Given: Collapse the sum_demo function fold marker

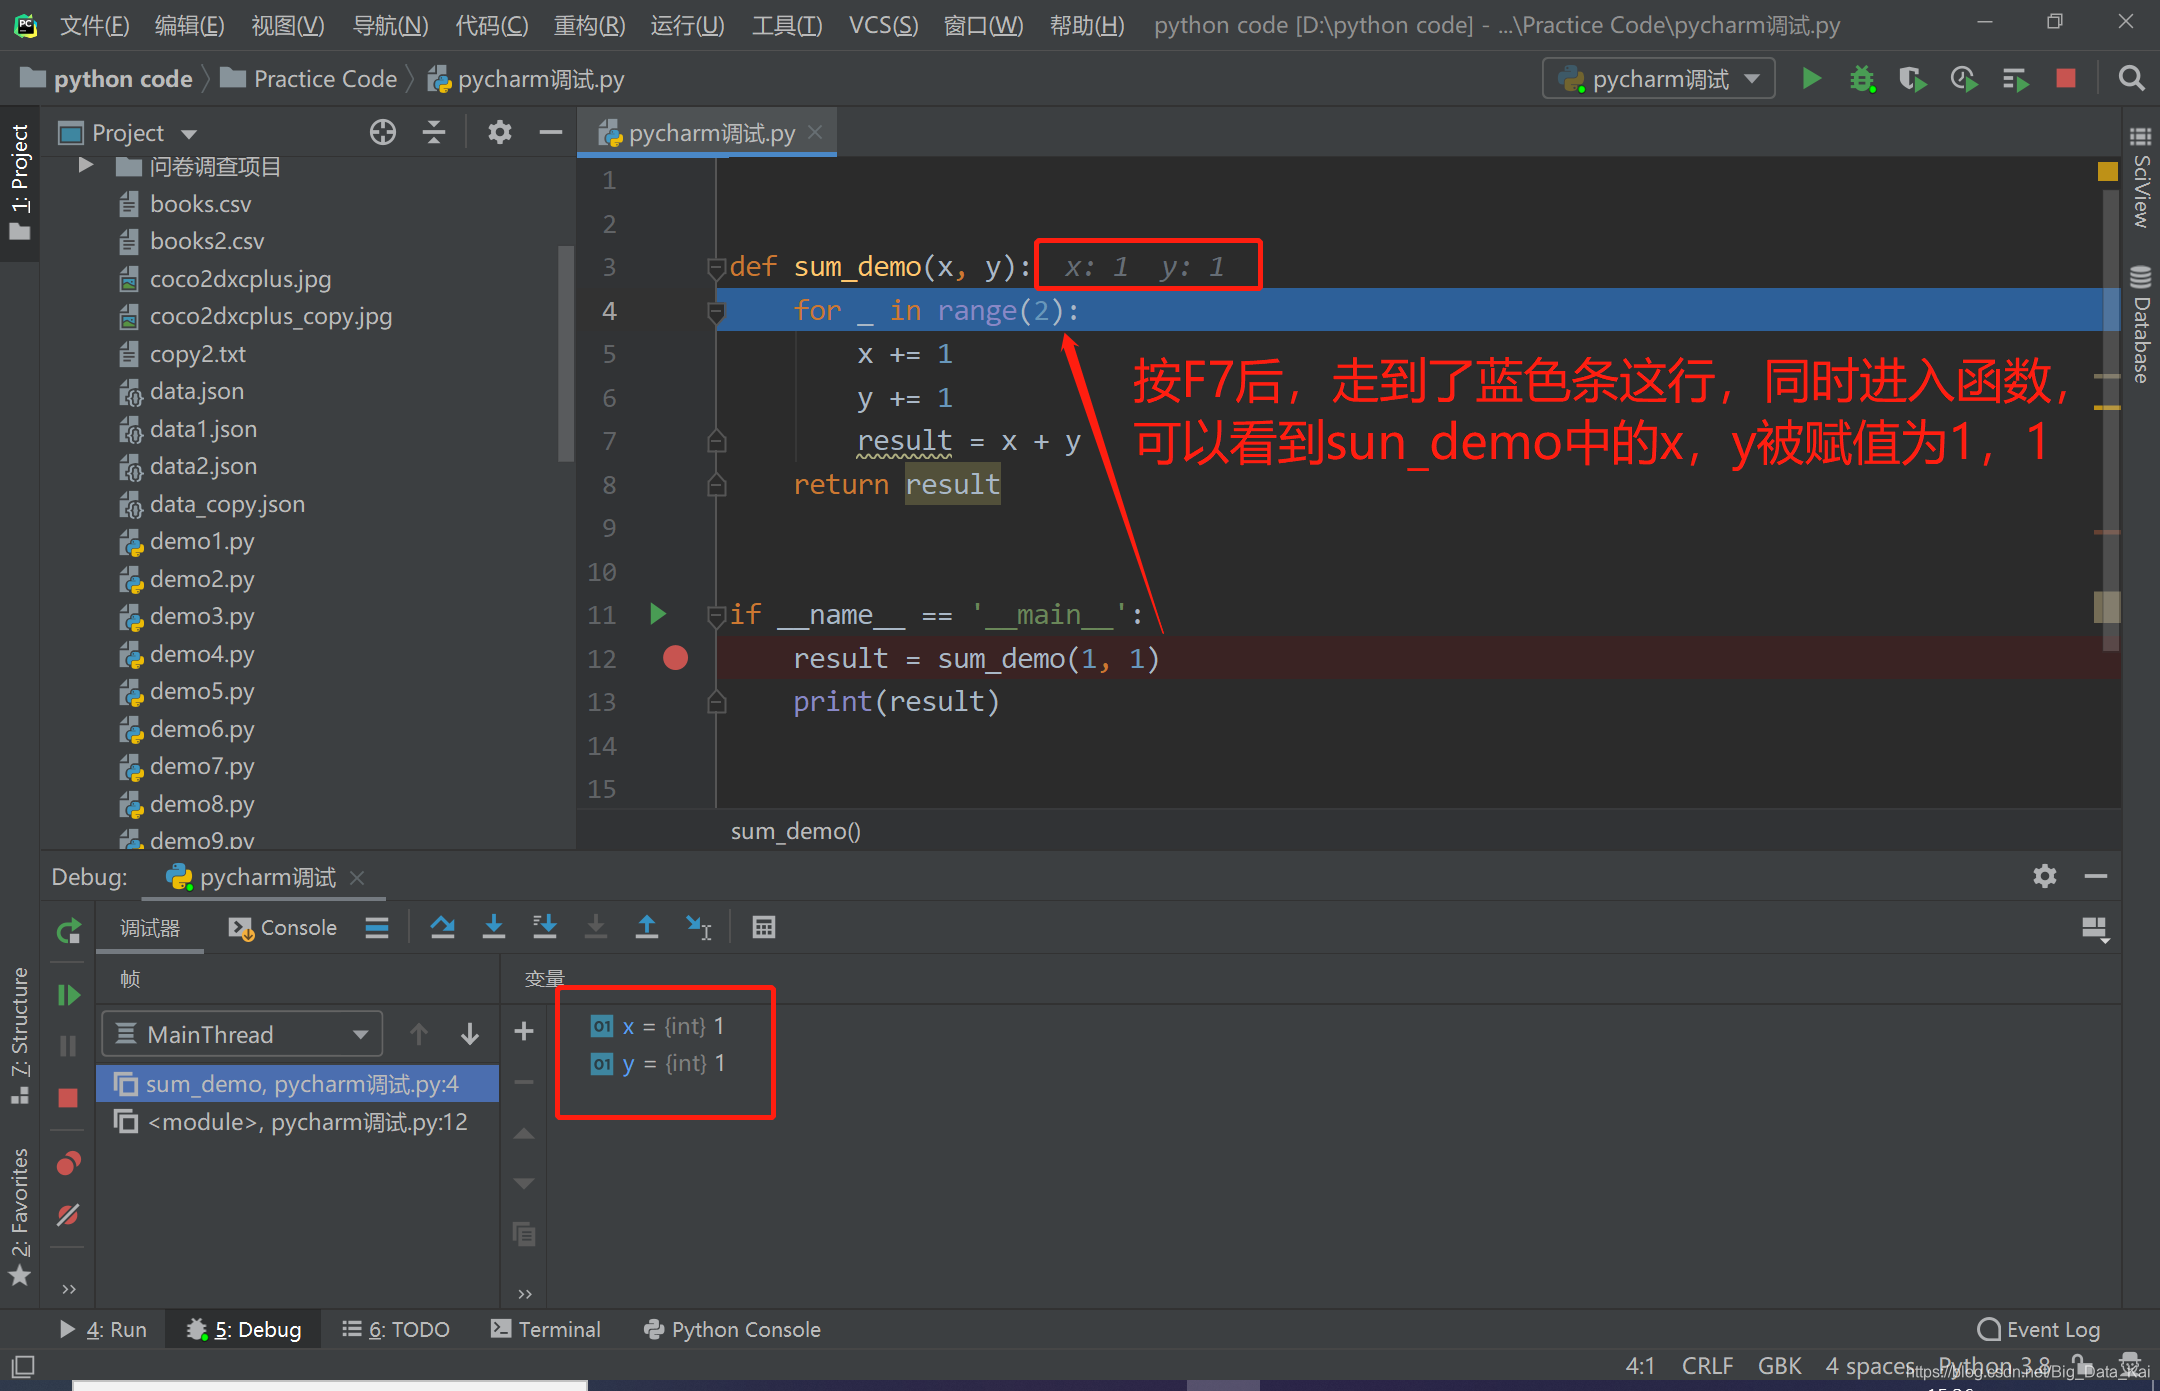Looking at the screenshot, I should coord(716,267).
